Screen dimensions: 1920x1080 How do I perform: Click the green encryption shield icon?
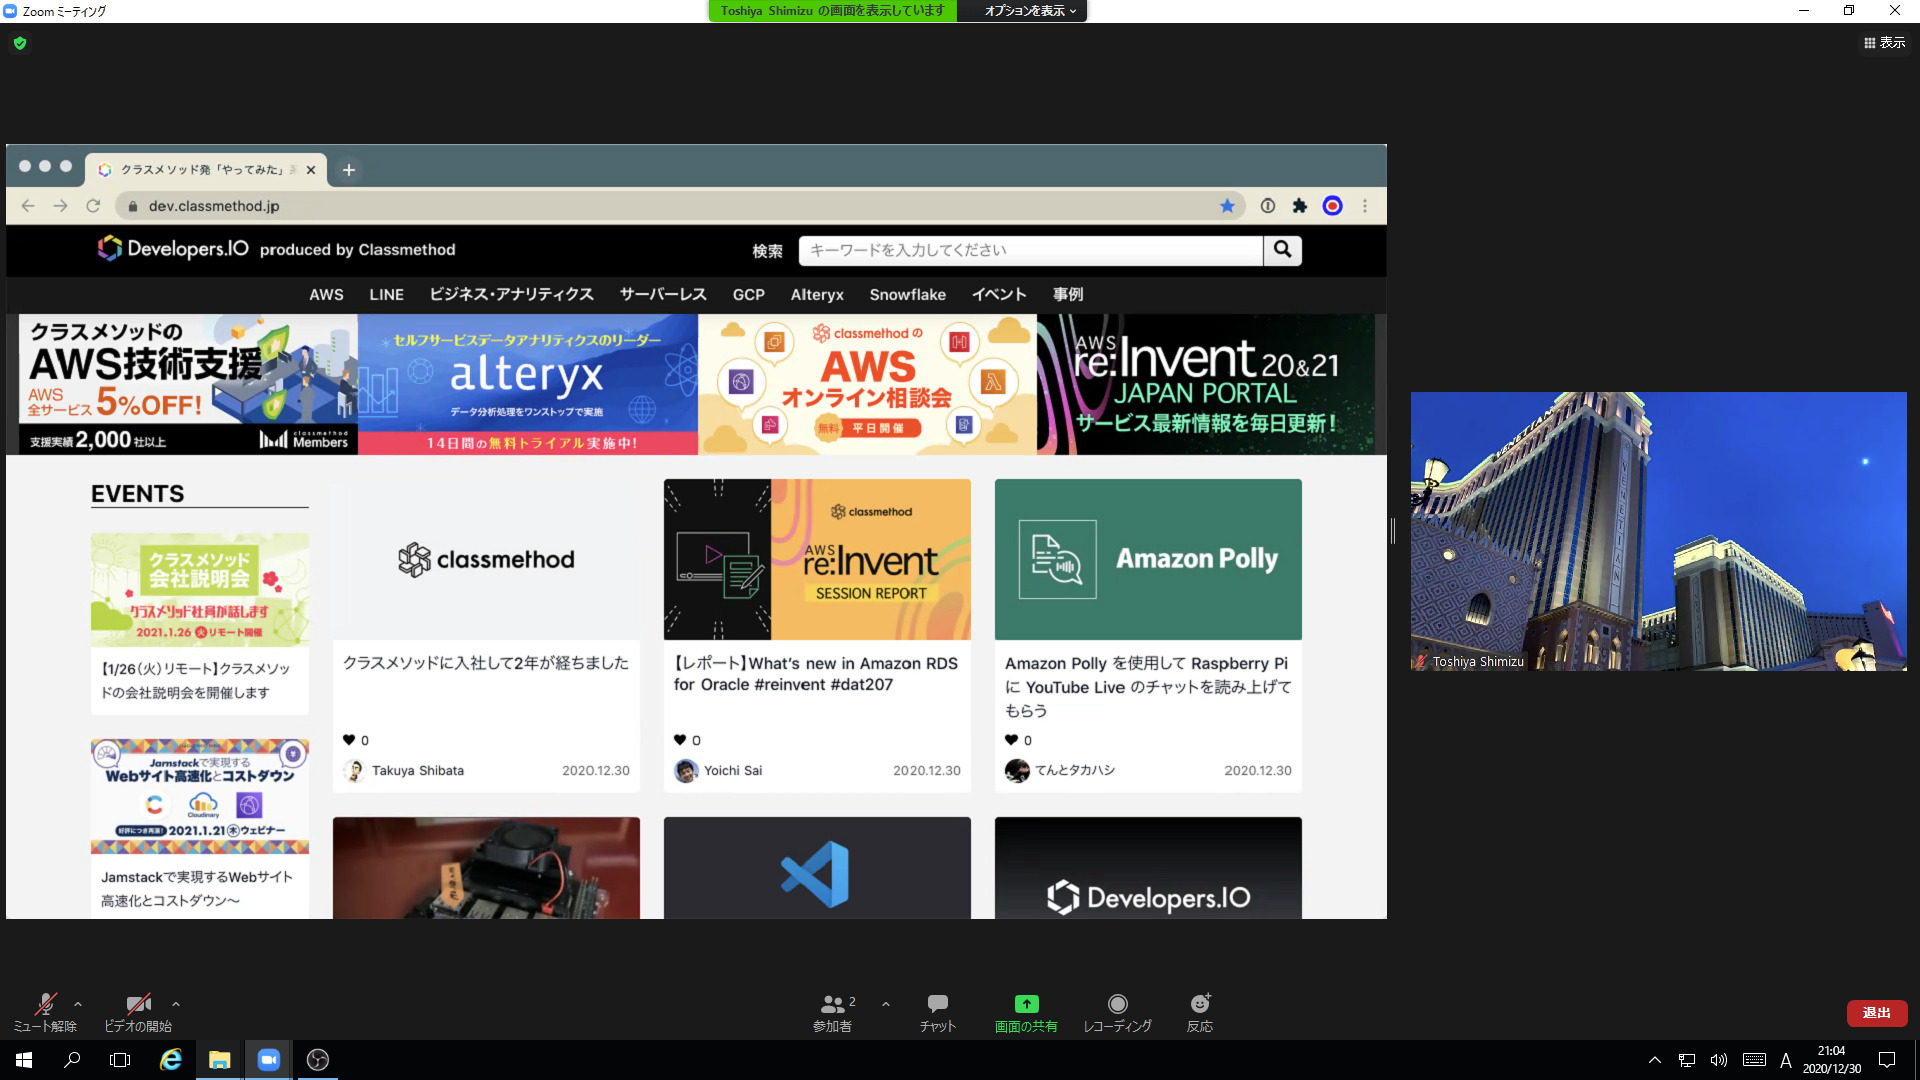tap(20, 43)
